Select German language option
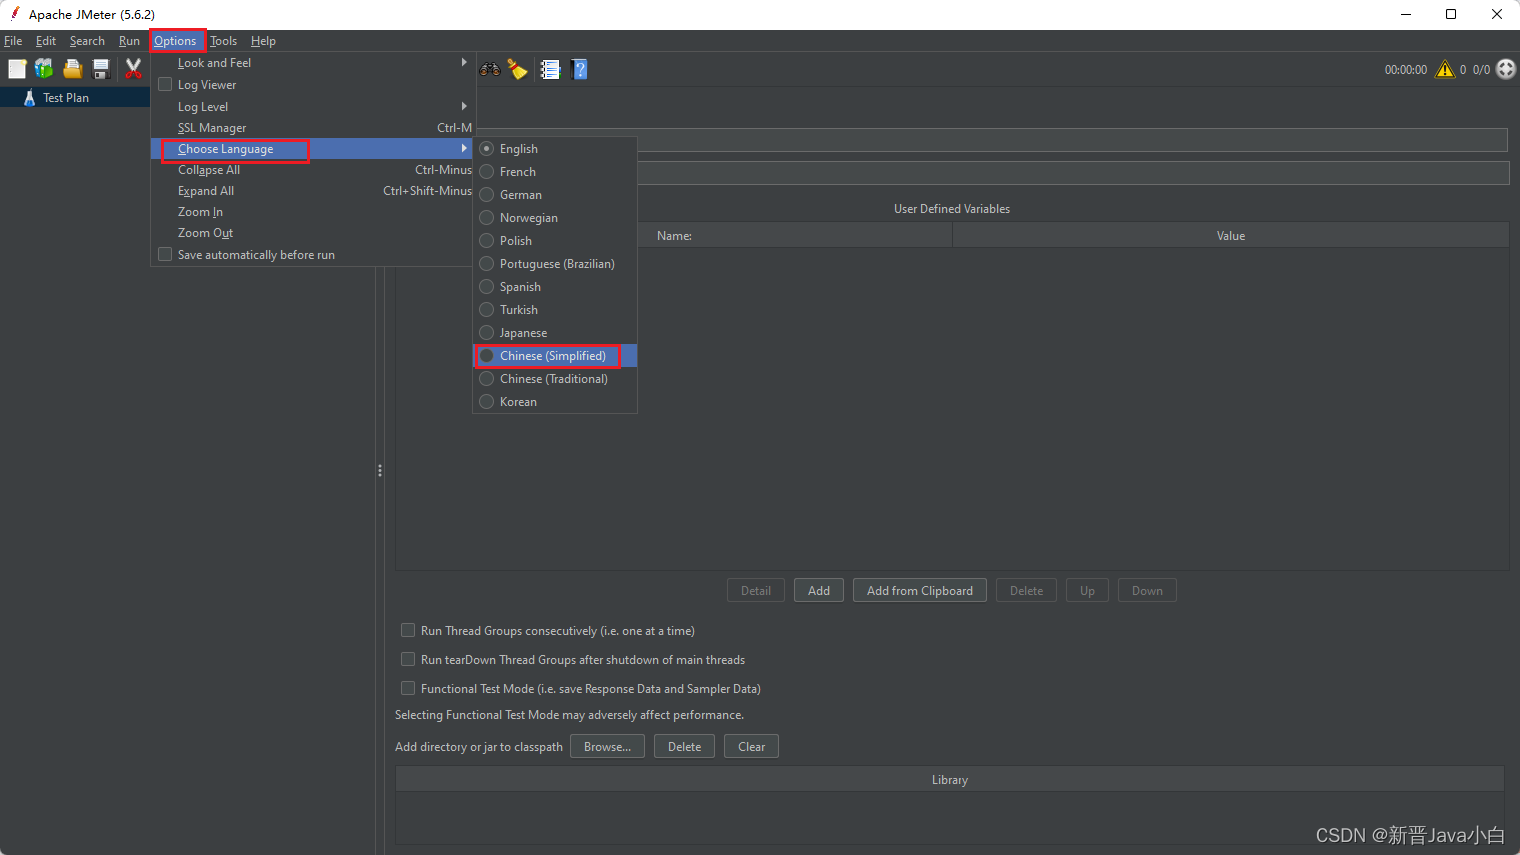 click(555, 195)
